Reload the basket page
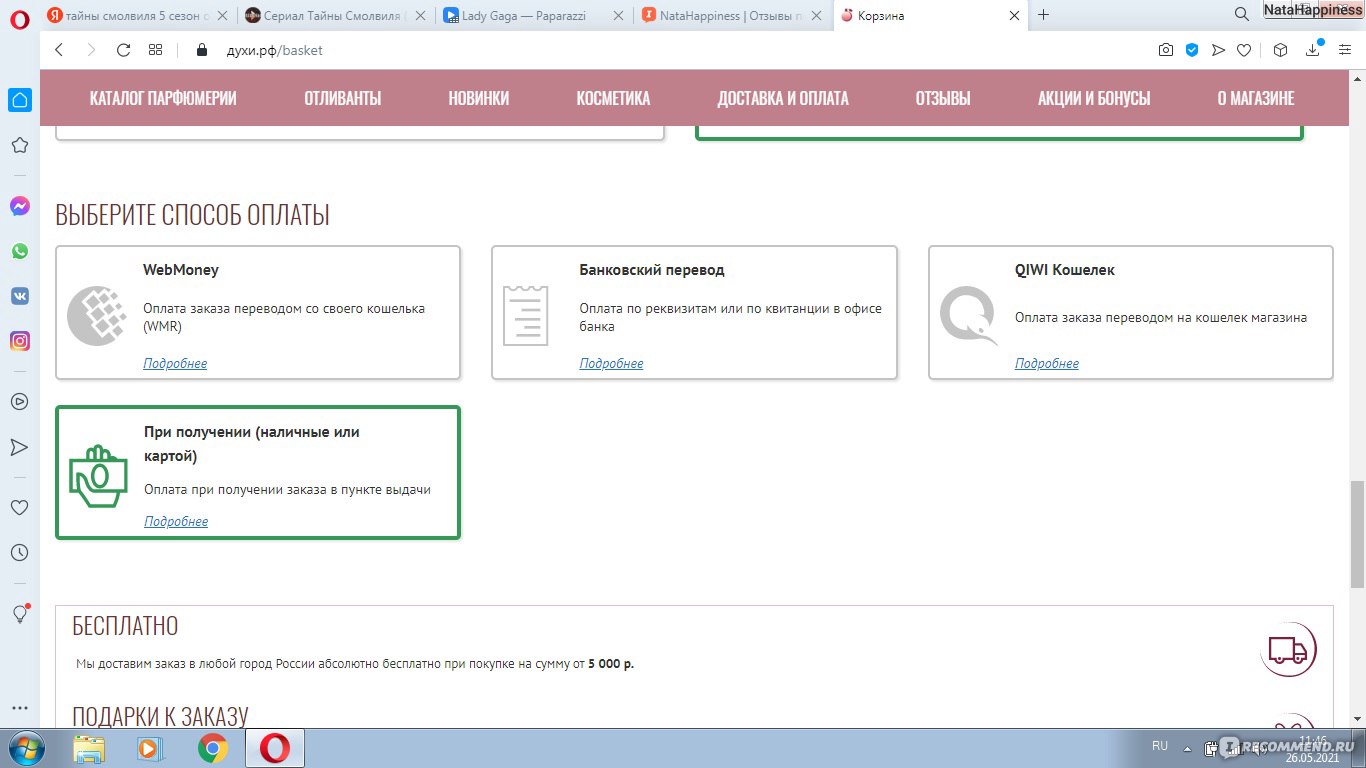The height and width of the screenshot is (768, 1366). pos(123,50)
